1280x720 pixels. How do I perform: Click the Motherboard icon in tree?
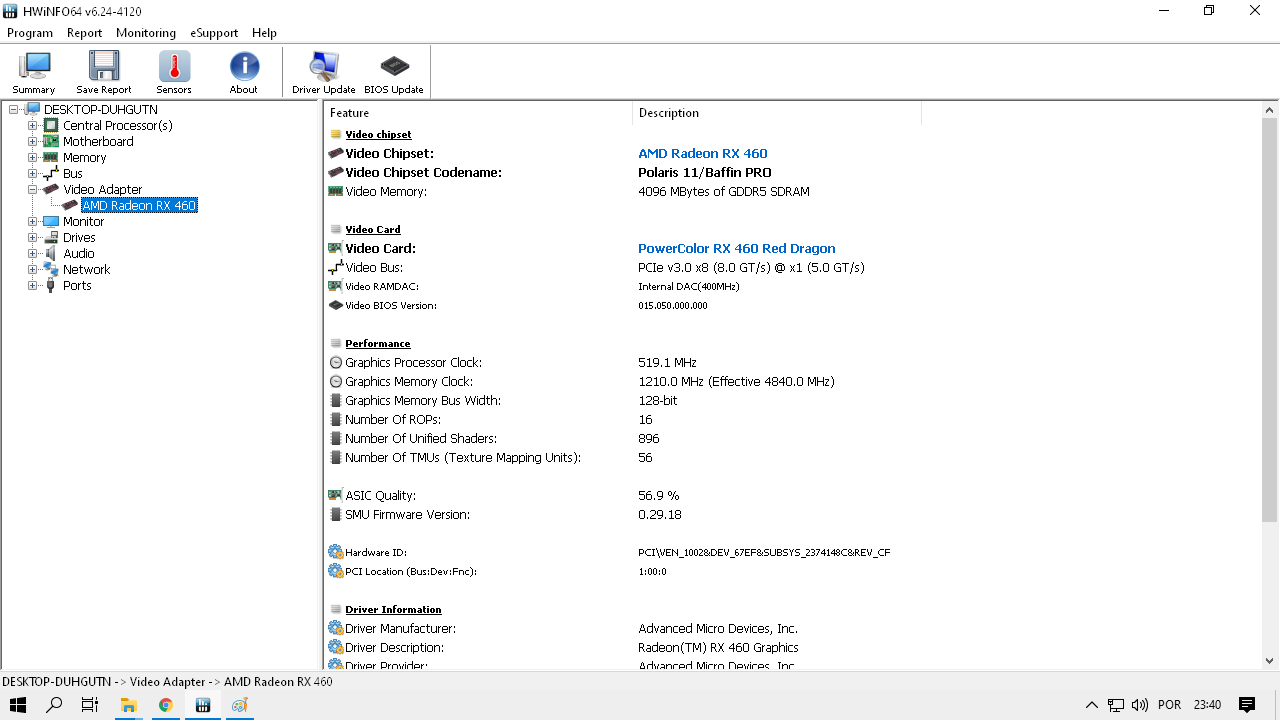tap(51, 142)
